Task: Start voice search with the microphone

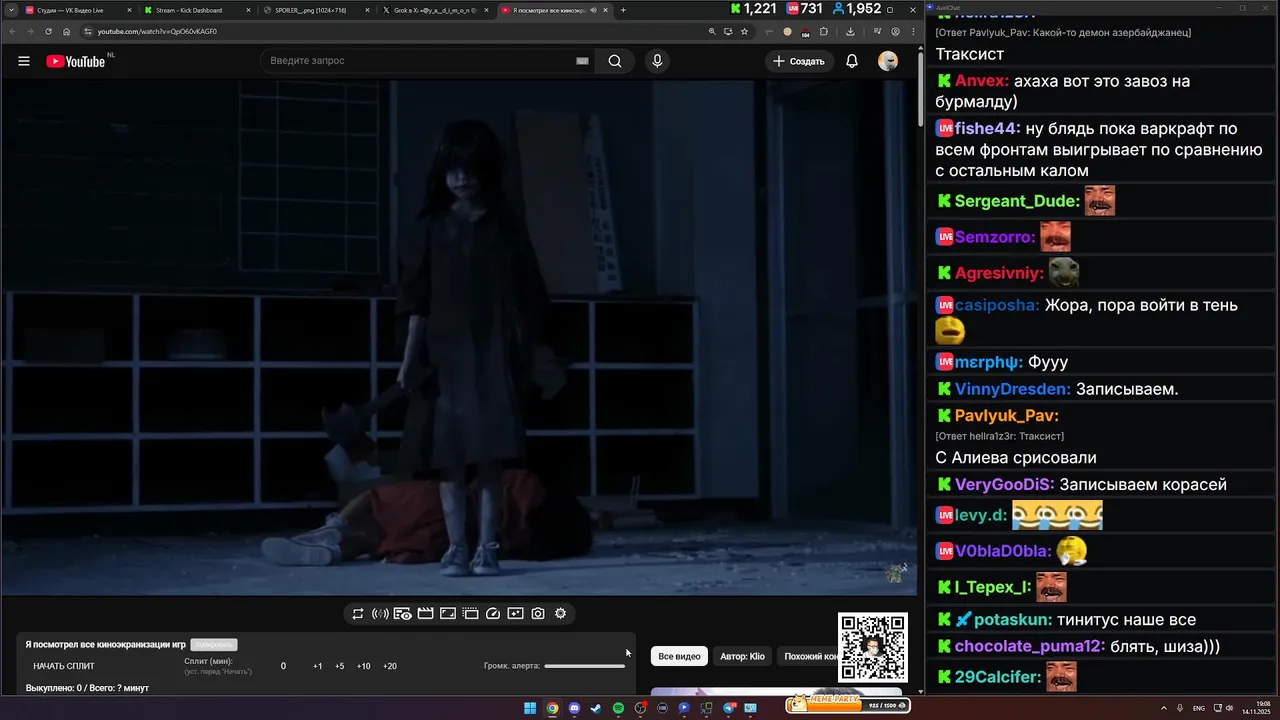Action: click(657, 61)
